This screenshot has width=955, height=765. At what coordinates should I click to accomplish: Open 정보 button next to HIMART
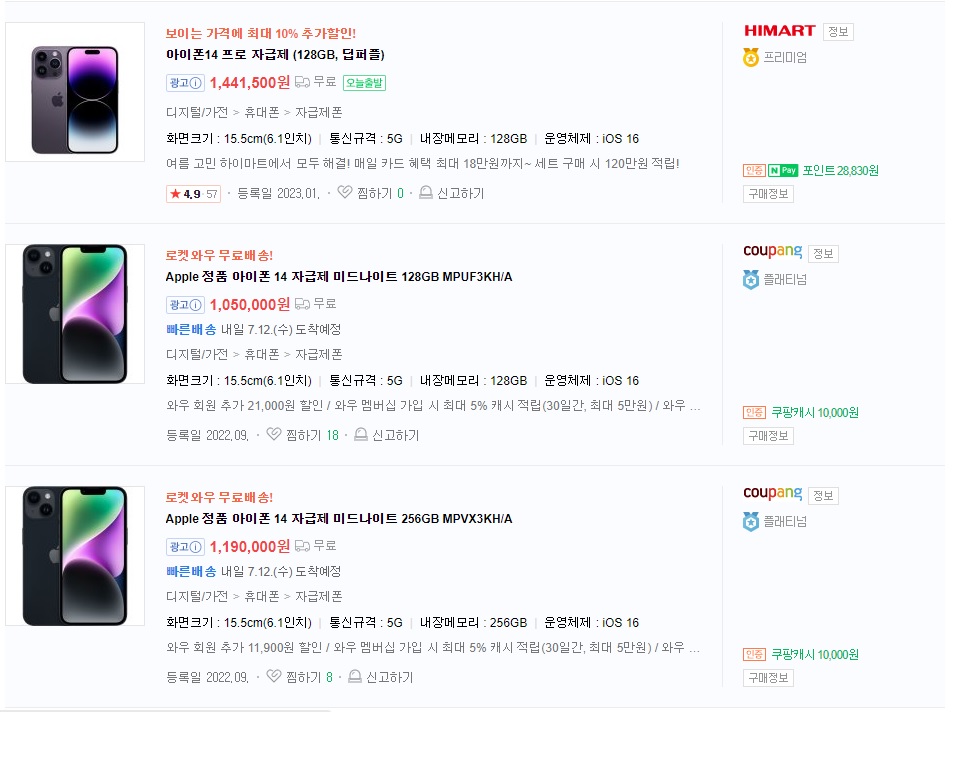(838, 32)
